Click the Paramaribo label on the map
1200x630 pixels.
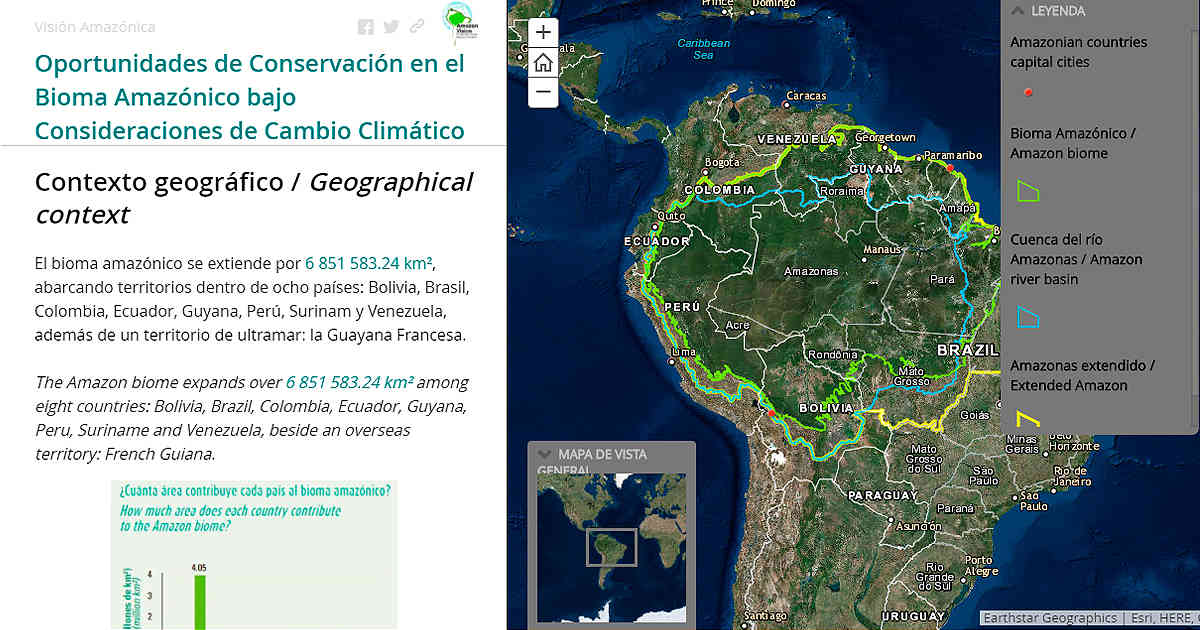(953, 155)
